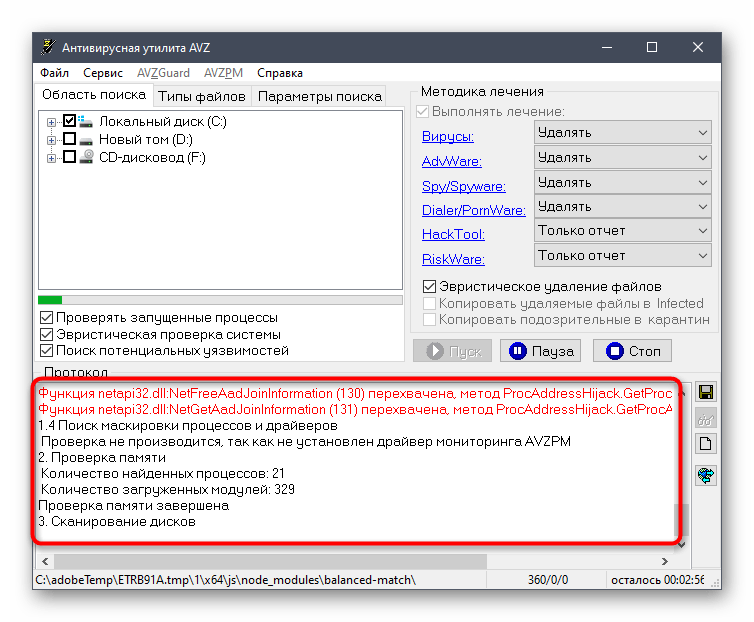Click the horizontal scrollbar left arrow
This screenshot has width=754, height=622.
pyautogui.click(x=45, y=561)
